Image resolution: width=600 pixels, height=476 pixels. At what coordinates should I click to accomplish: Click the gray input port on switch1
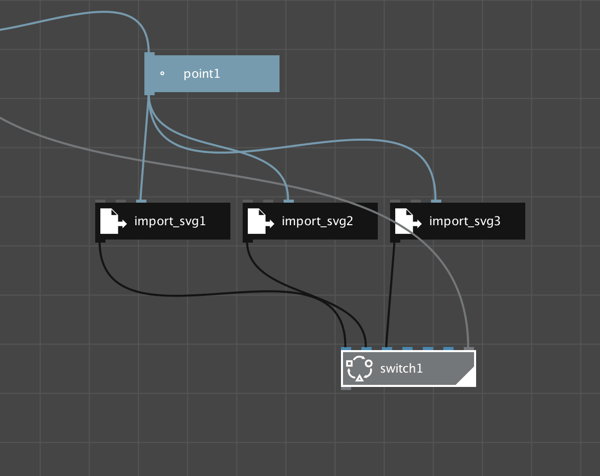pos(469,349)
